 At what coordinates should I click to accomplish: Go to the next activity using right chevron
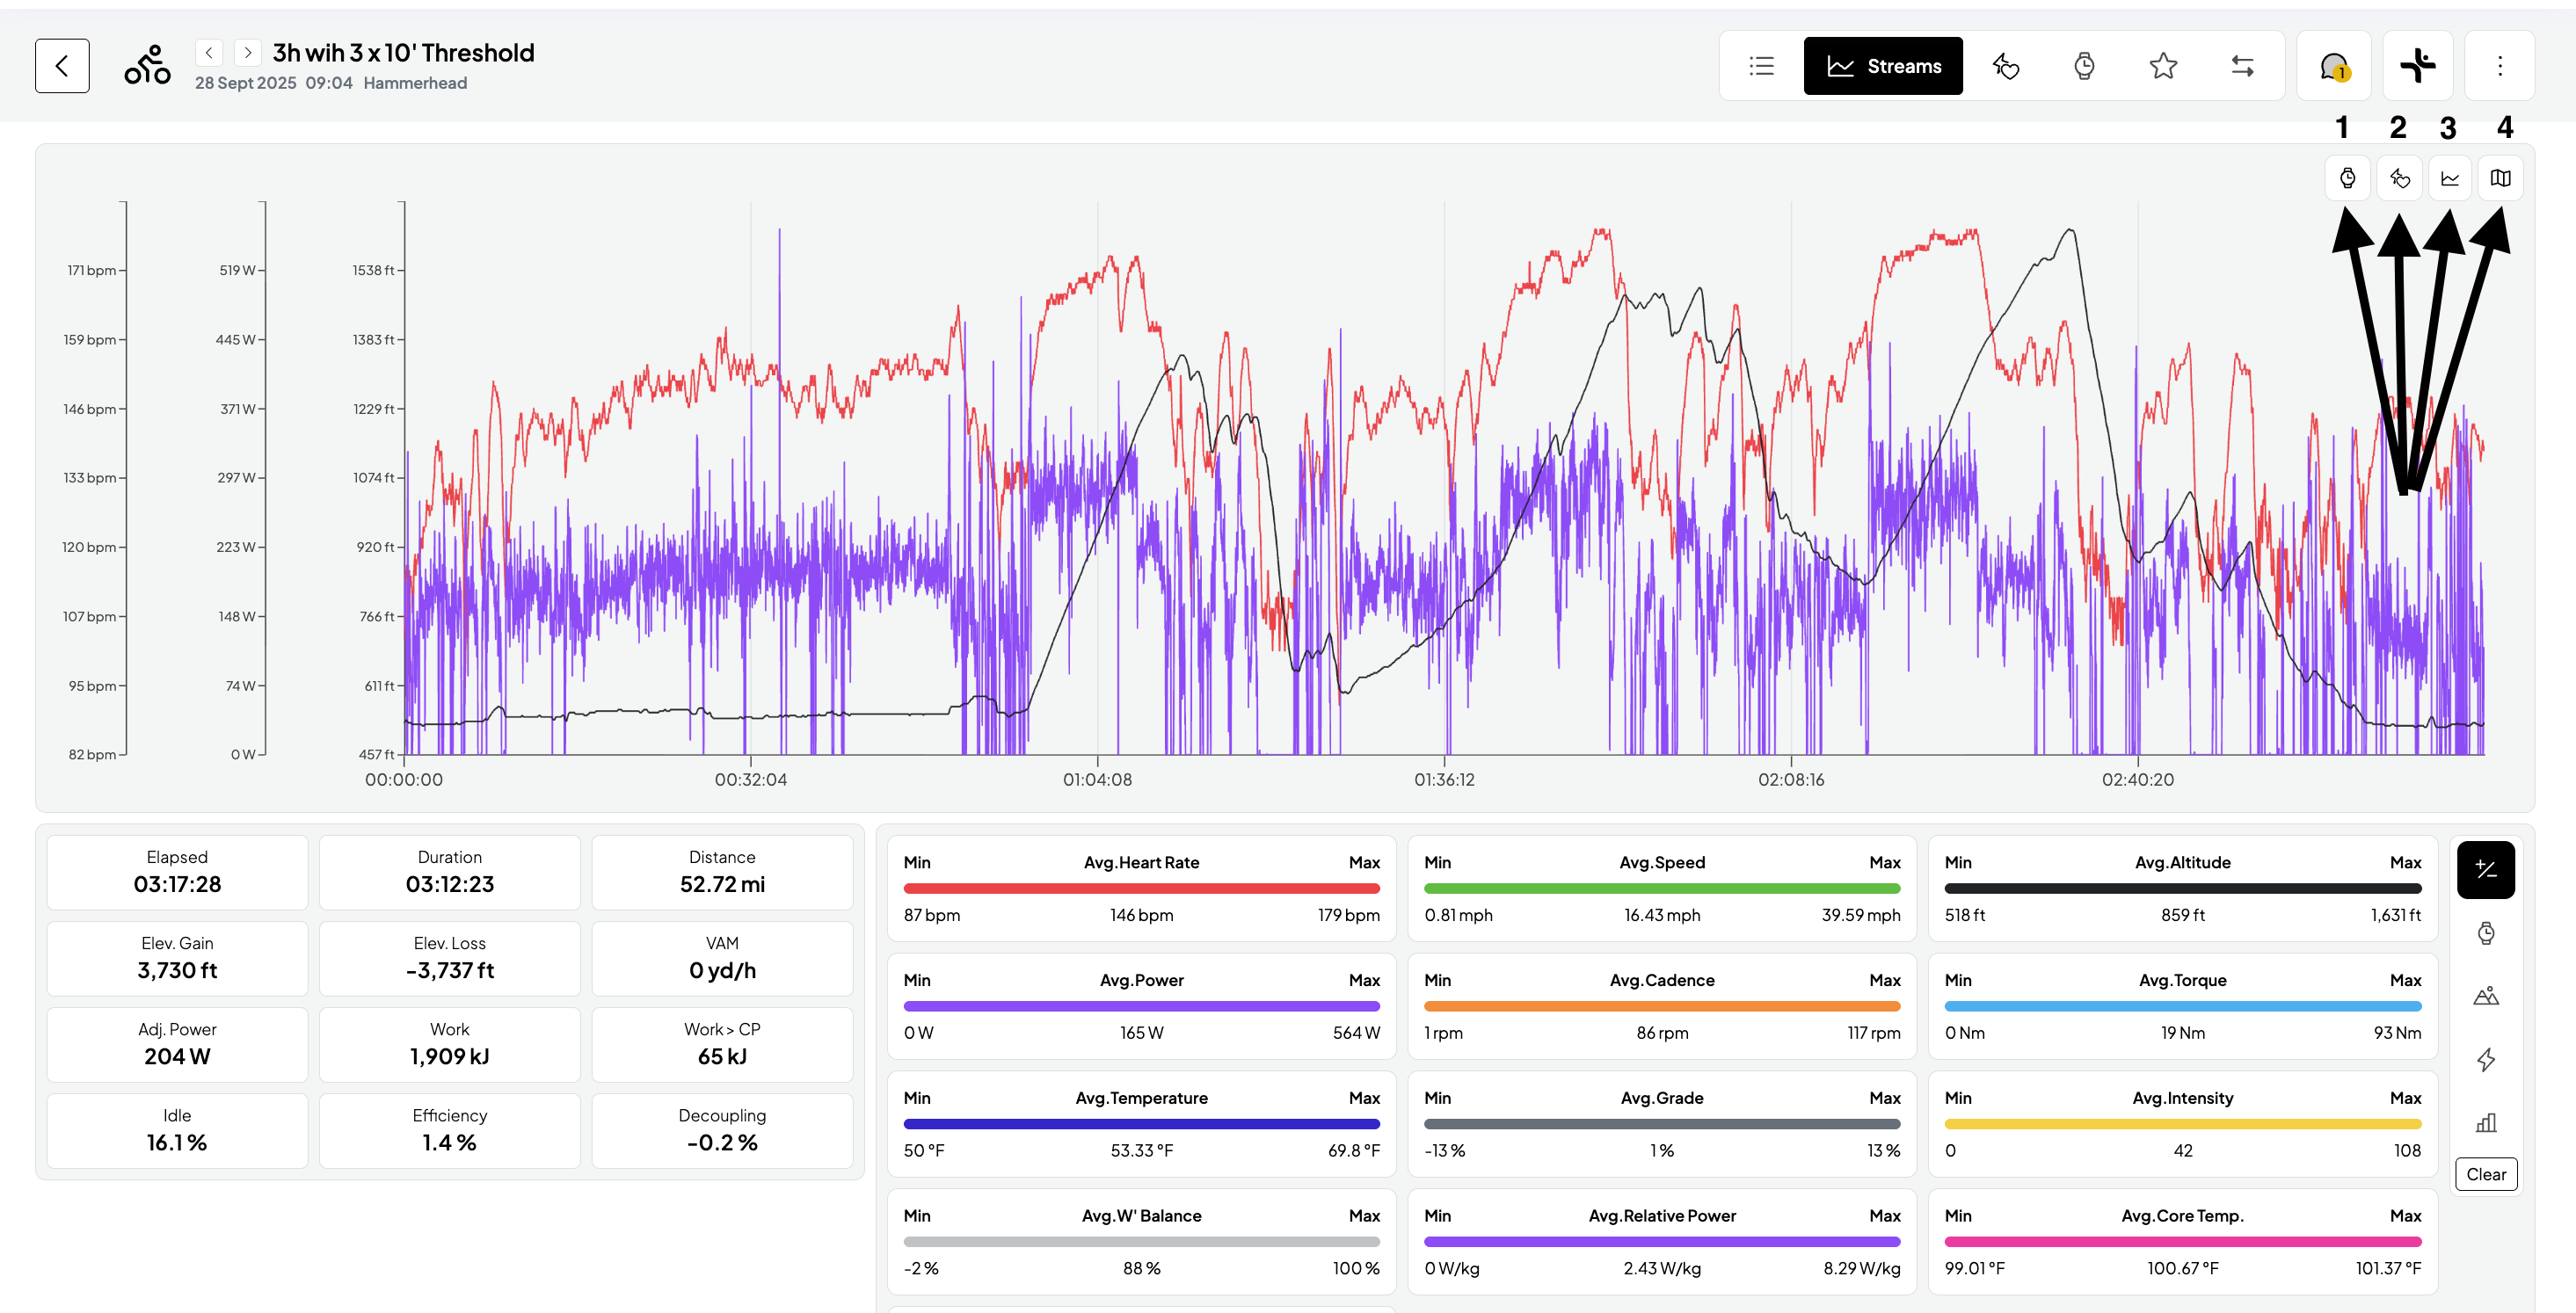point(248,53)
